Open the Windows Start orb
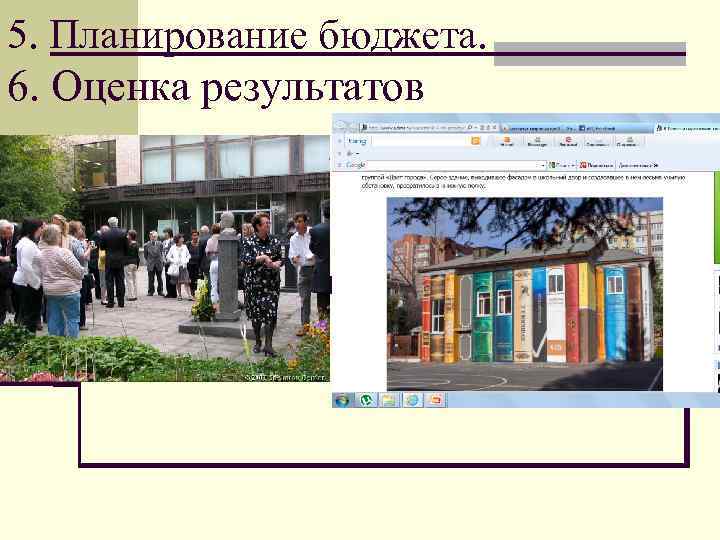 [342, 400]
